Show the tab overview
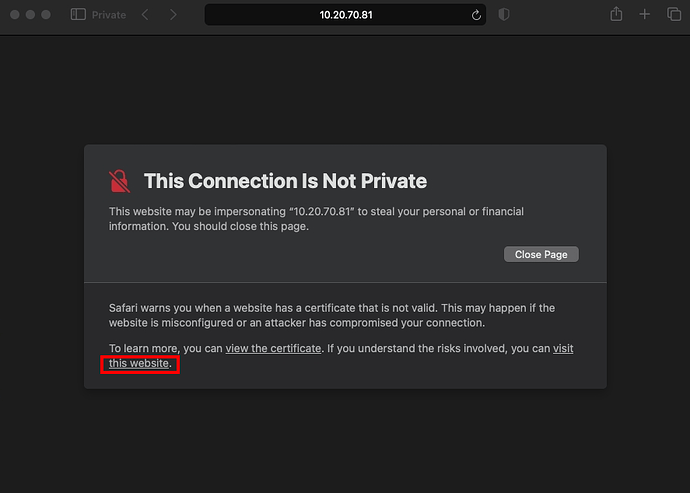Image resolution: width=690 pixels, height=493 pixels. pyautogui.click(x=673, y=15)
